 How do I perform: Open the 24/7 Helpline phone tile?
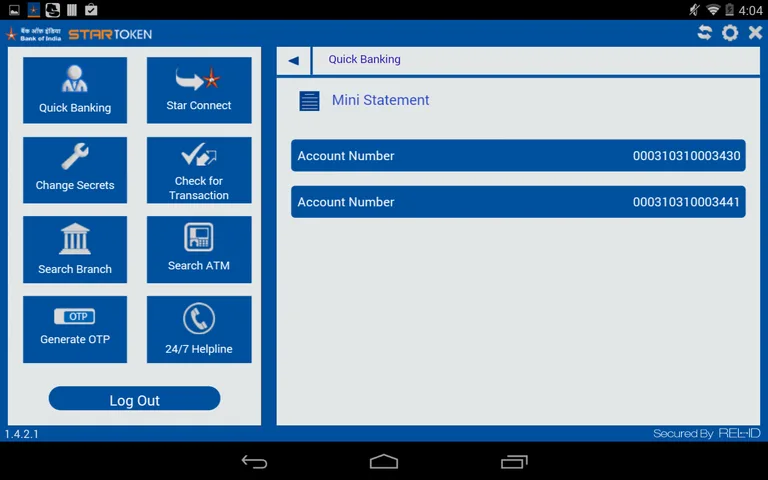coord(199,329)
